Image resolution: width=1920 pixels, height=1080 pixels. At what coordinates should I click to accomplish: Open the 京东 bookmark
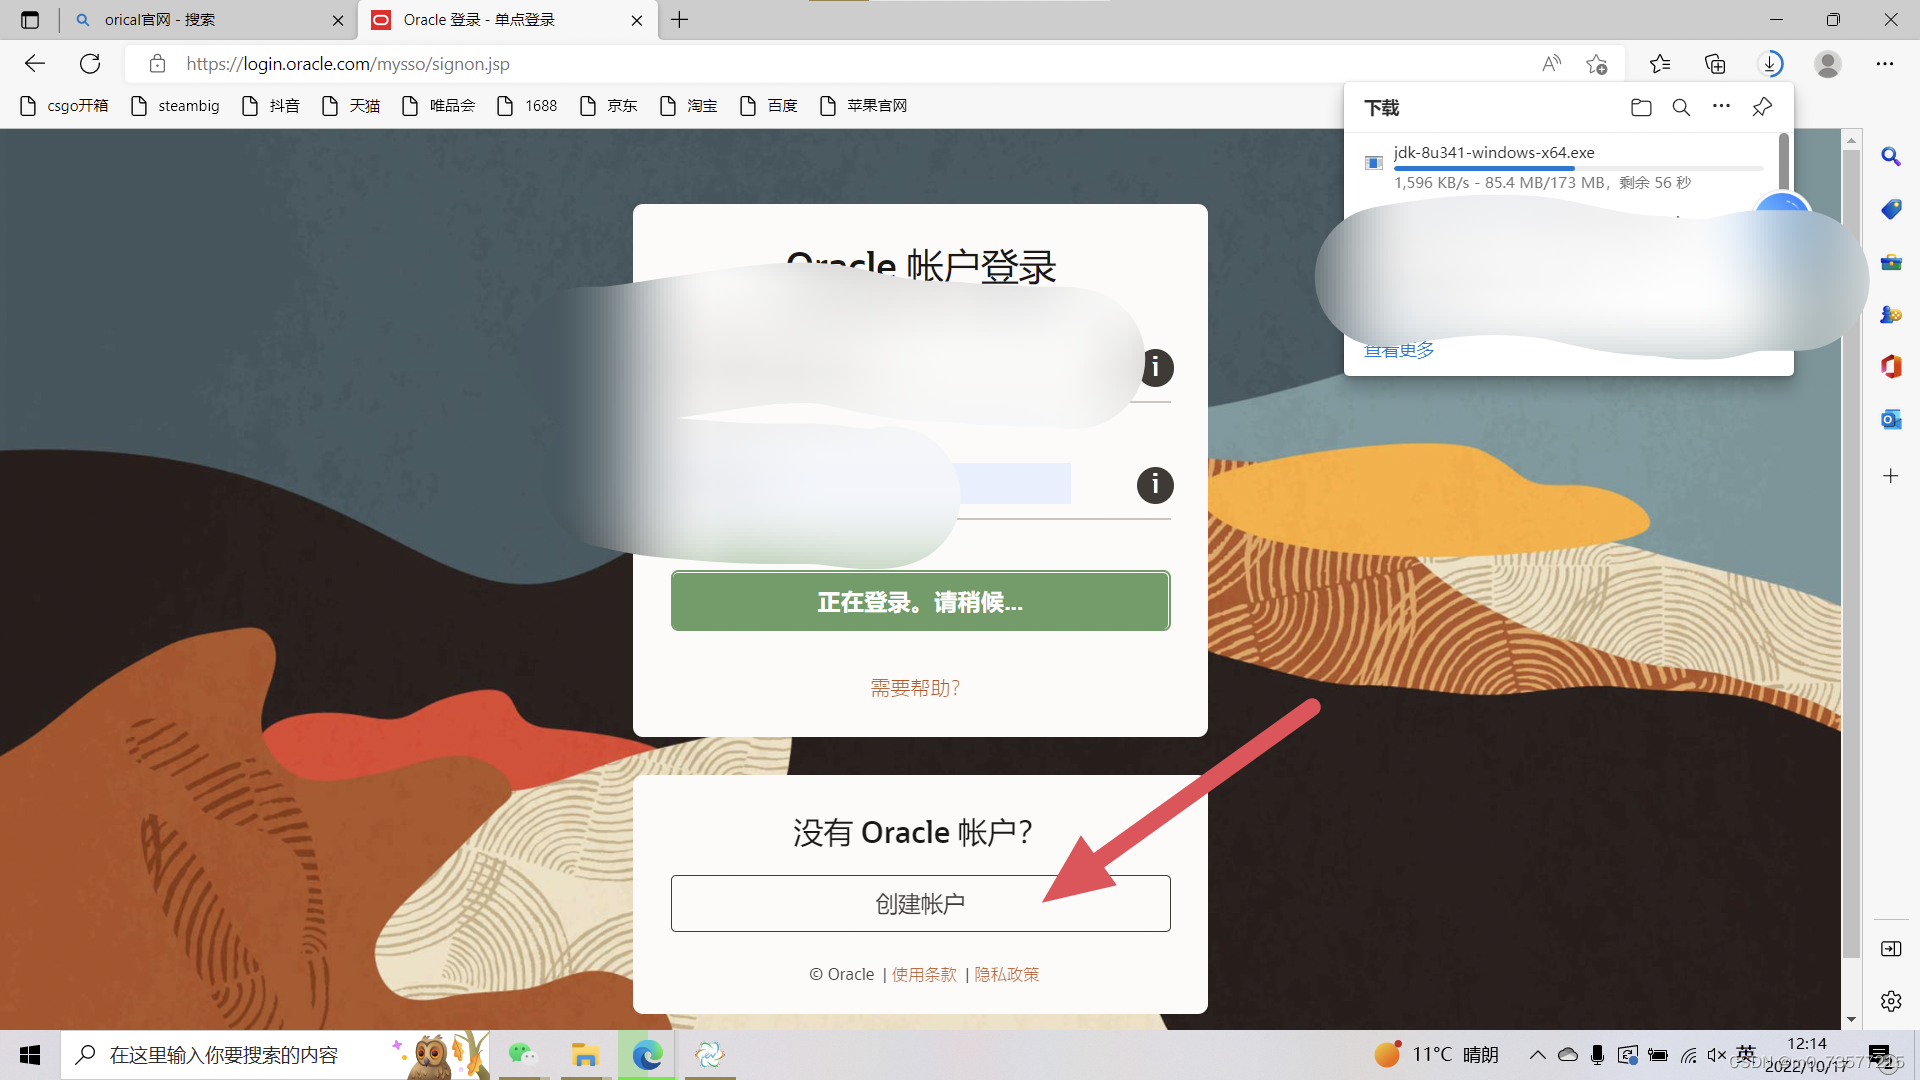(609, 106)
